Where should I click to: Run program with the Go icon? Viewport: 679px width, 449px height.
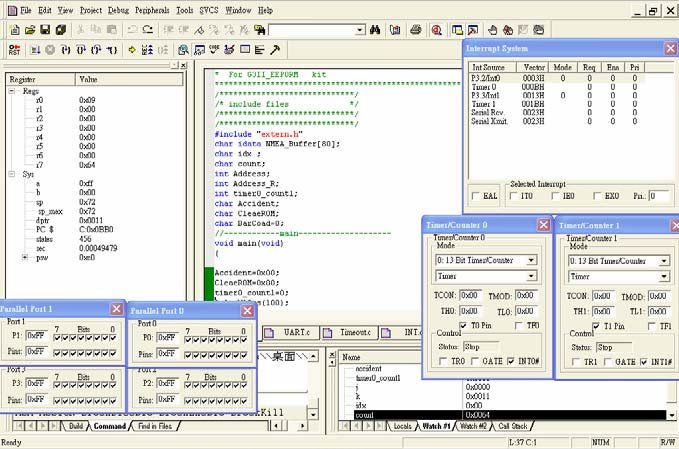(35, 50)
